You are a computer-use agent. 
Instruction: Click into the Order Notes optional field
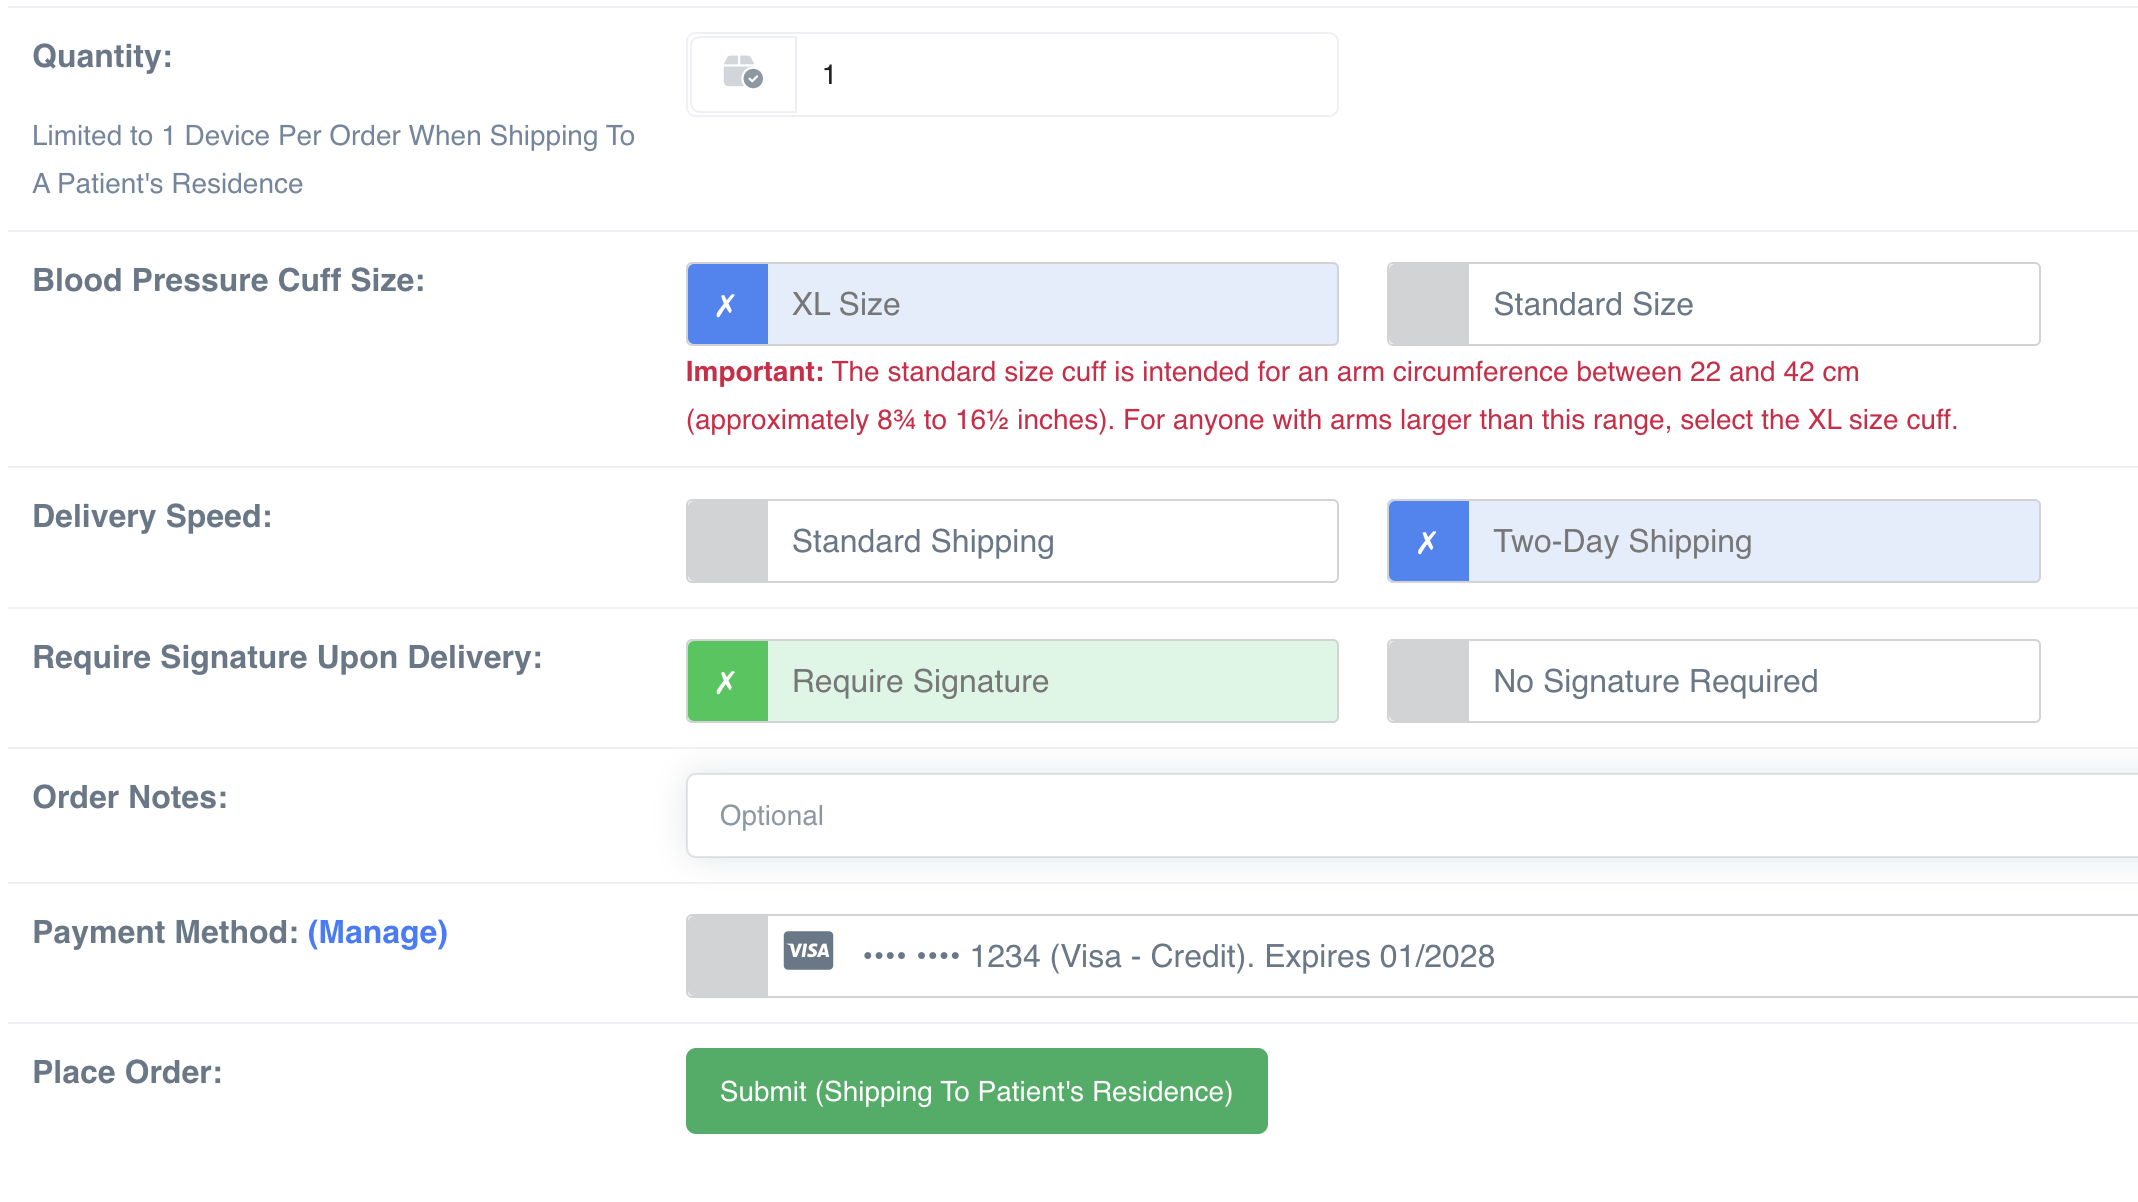pyautogui.click(x=1400, y=815)
